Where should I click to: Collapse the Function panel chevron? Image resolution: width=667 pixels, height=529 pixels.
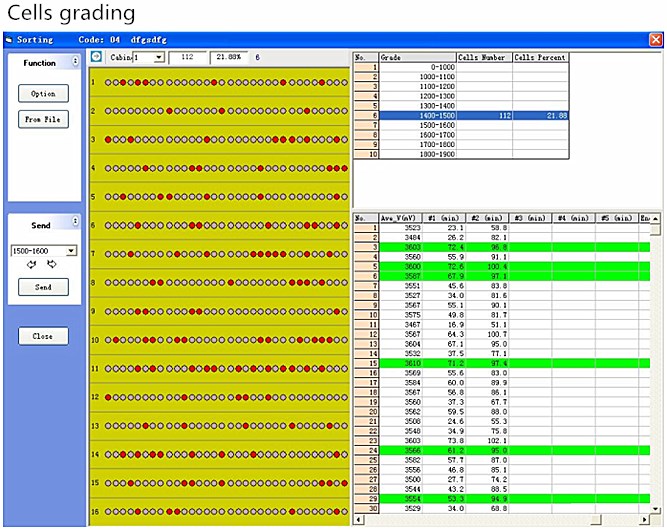75,62
